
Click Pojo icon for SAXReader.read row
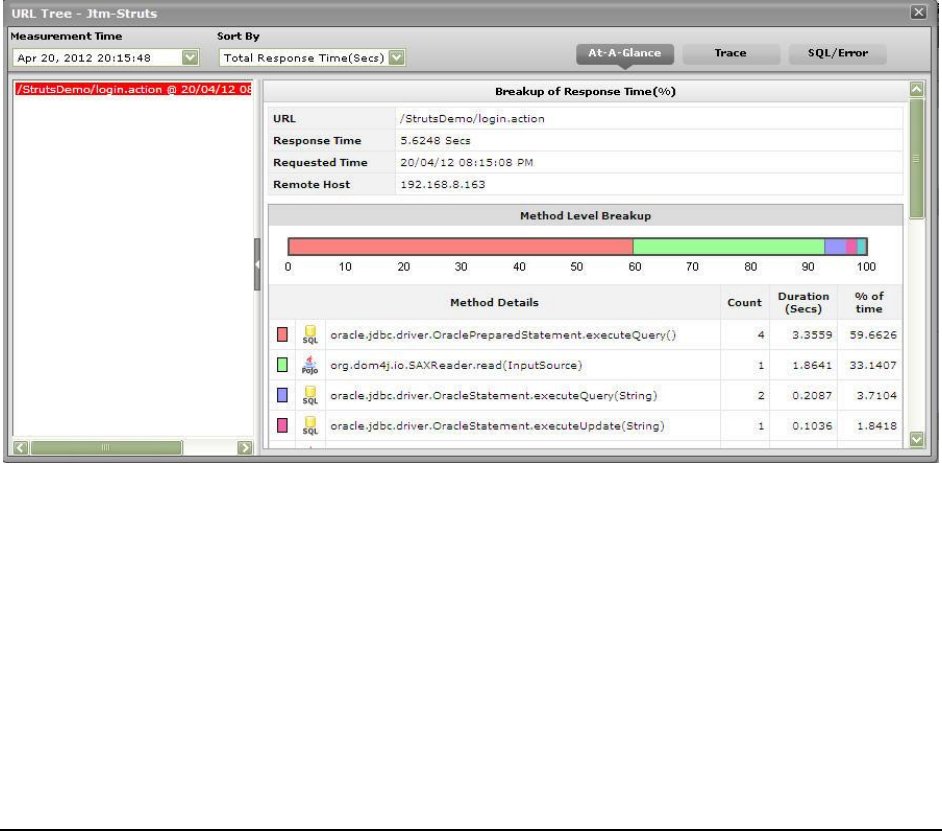(310, 365)
